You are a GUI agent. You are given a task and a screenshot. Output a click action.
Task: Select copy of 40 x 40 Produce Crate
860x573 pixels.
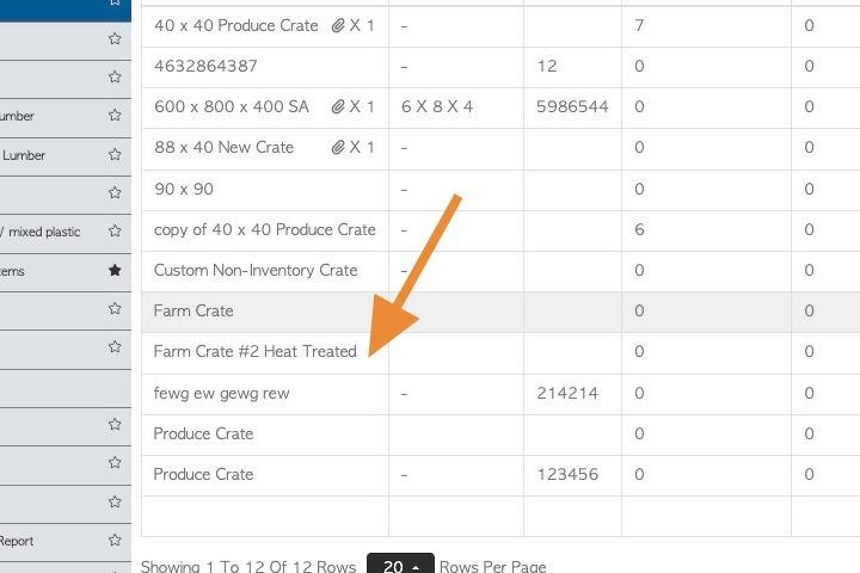tap(264, 230)
